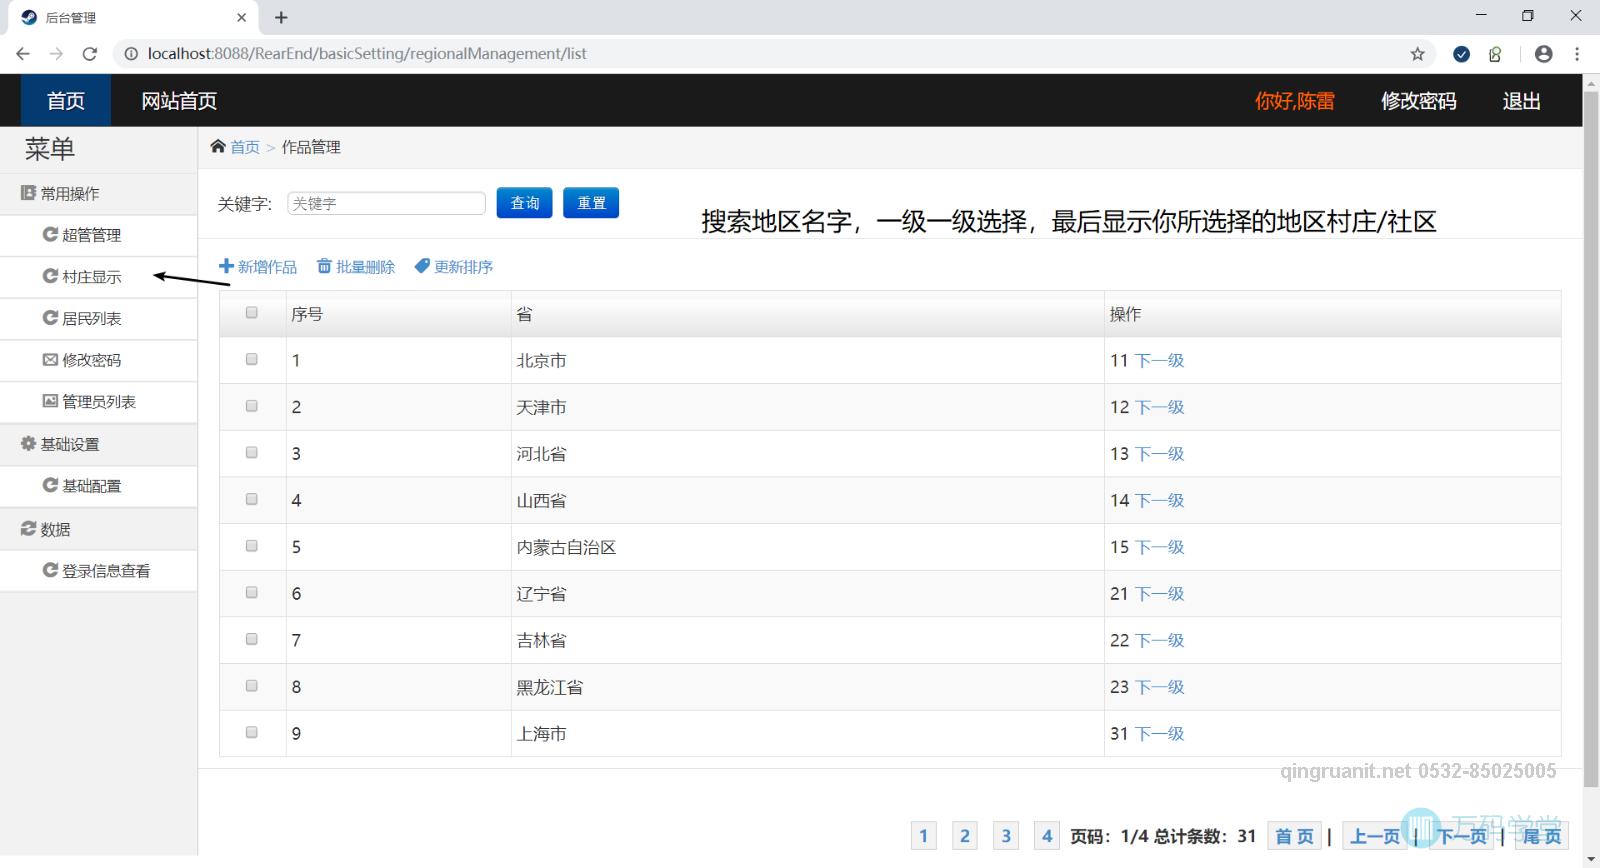The height and width of the screenshot is (868, 1600).
Task: Check the 黑龙江省 row checkbox
Action: point(252,686)
